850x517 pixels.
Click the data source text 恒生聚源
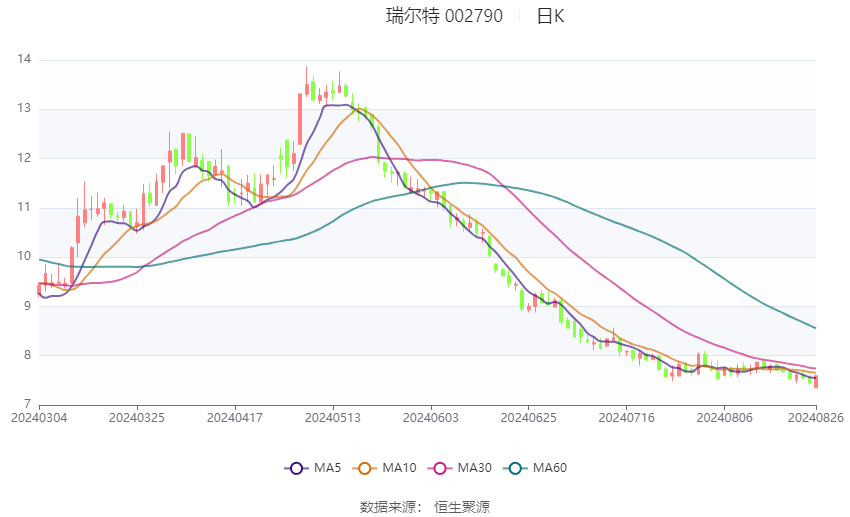[x=462, y=507]
